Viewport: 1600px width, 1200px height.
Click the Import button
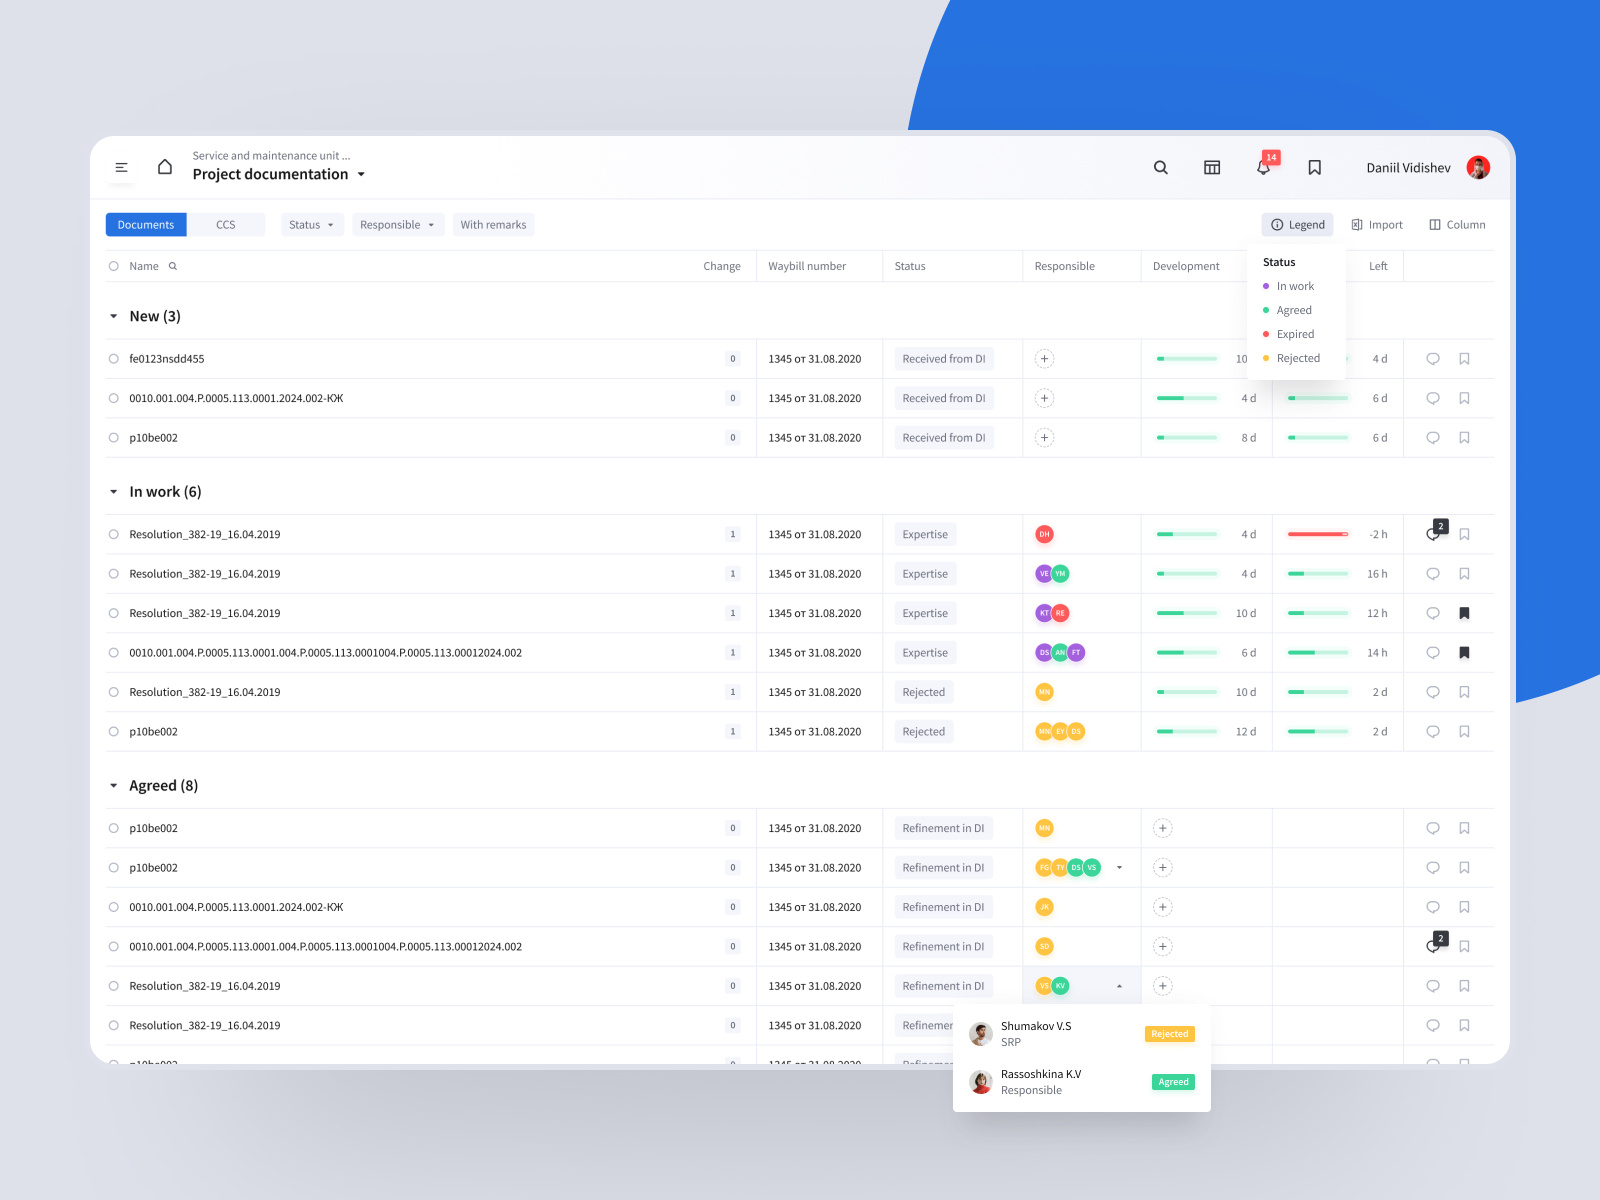(1377, 224)
